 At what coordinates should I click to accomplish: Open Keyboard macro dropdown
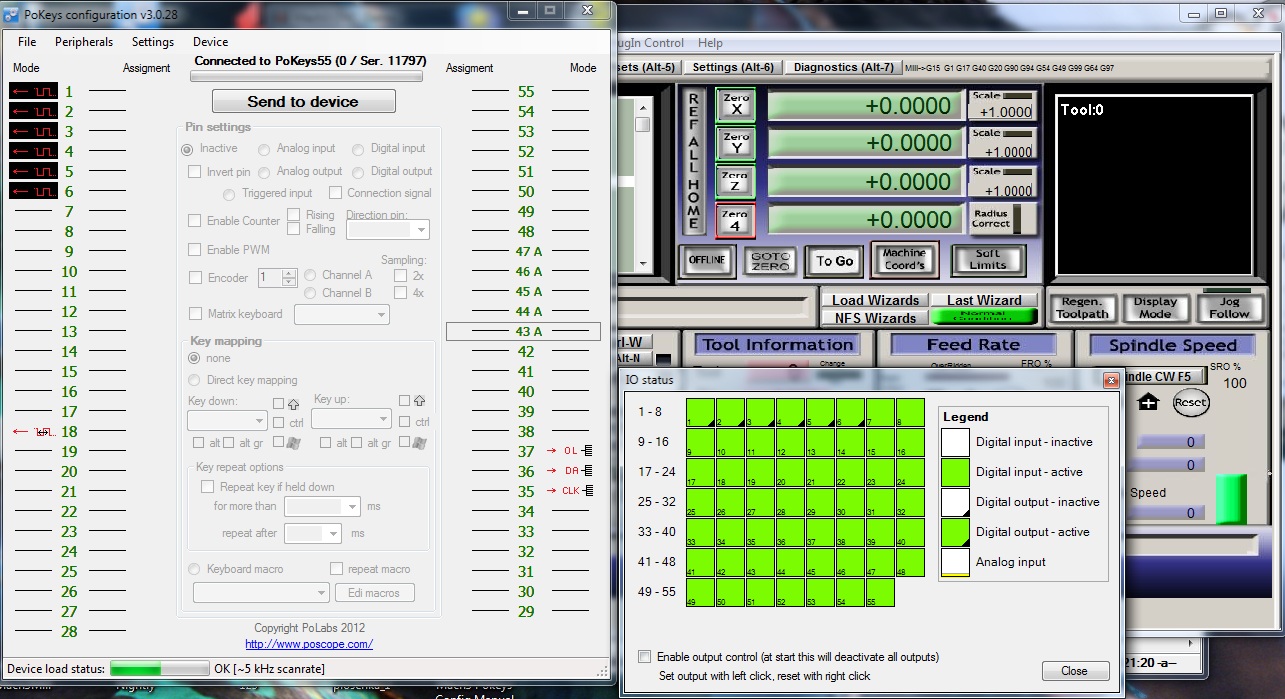click(261, 593)
